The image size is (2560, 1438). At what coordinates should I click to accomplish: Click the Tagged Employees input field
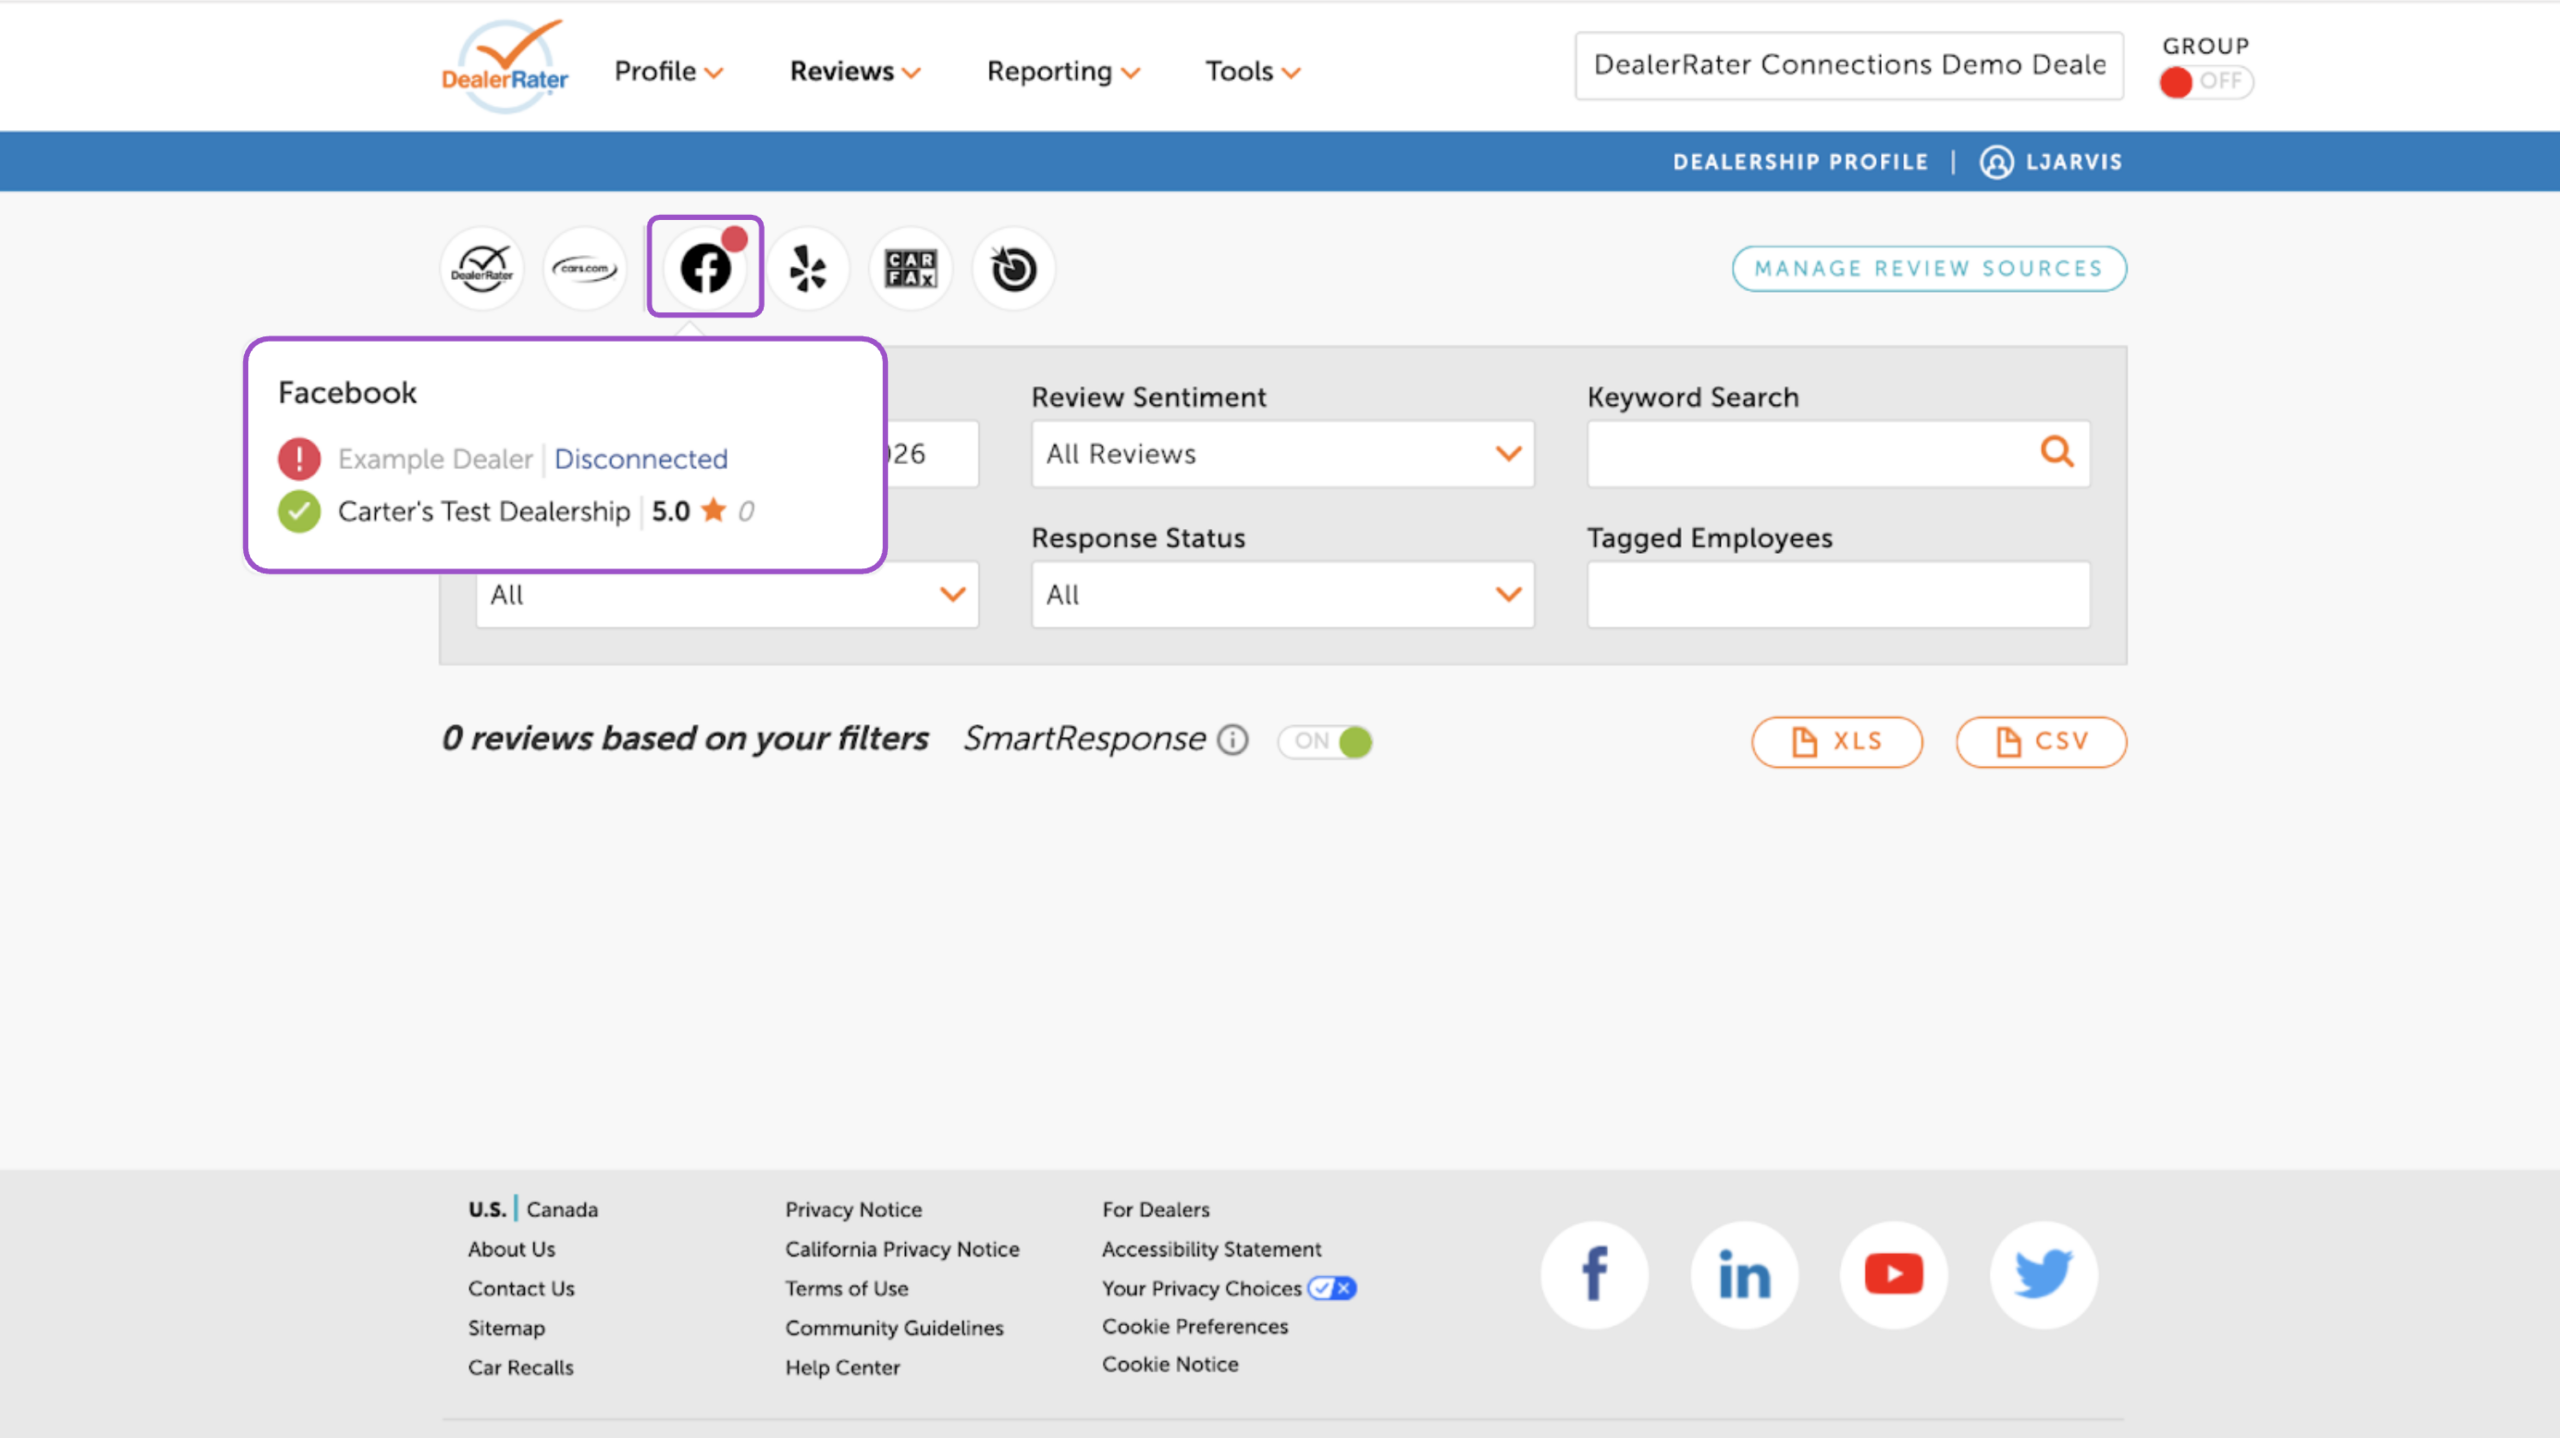click(1838, 594)
